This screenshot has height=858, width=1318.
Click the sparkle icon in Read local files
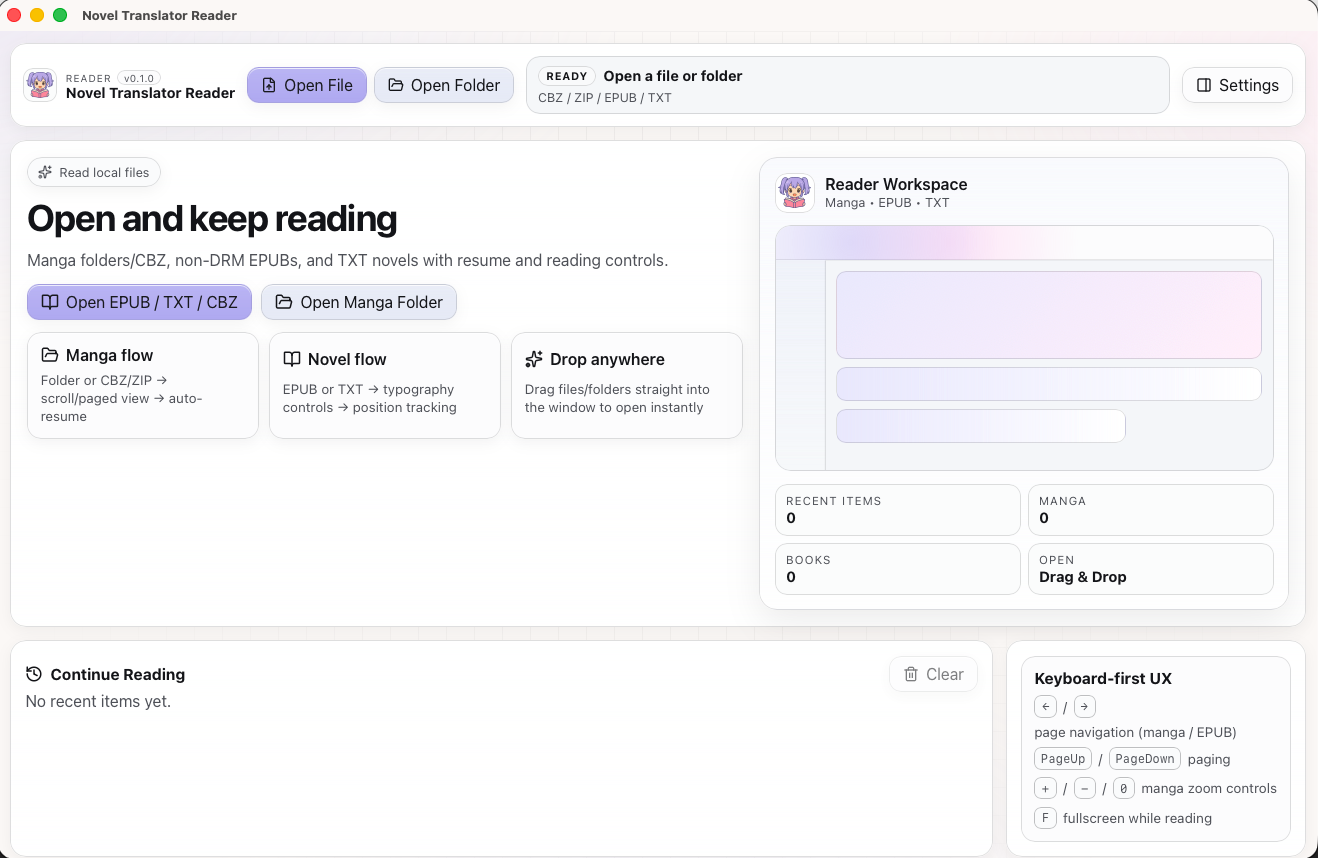point(45,173)
